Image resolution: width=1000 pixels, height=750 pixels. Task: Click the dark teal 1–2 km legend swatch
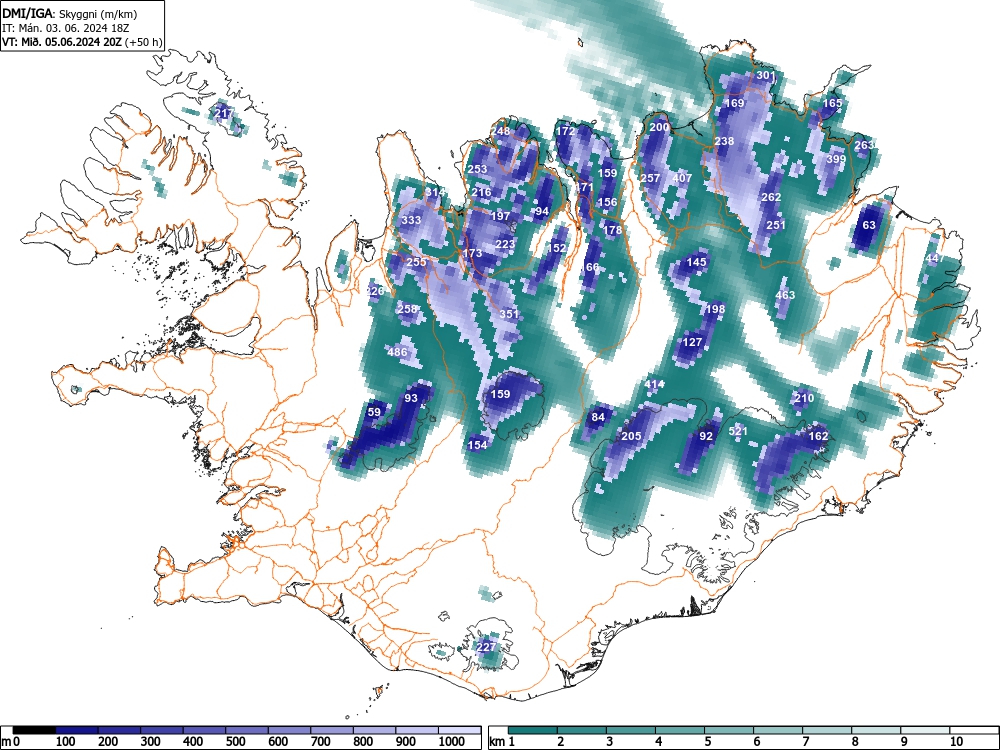(x=533, y=730)
